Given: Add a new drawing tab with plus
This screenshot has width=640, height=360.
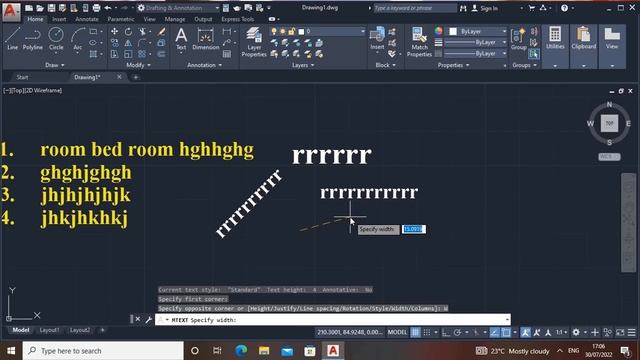Looking at the screenshot, I should [x=136, y=77].
